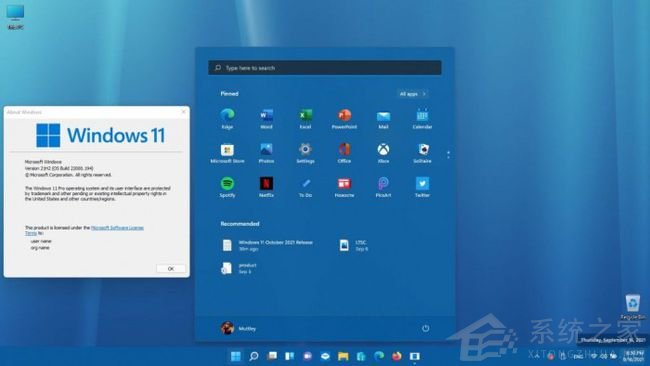This screenshot has width=650, height=366.
Task: Launch Spotify from the pinned apps
Action: 227,187
